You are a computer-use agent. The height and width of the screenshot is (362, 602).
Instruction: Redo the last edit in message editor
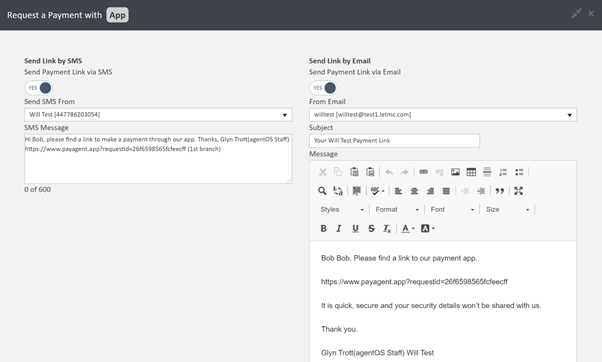[404, 172]
